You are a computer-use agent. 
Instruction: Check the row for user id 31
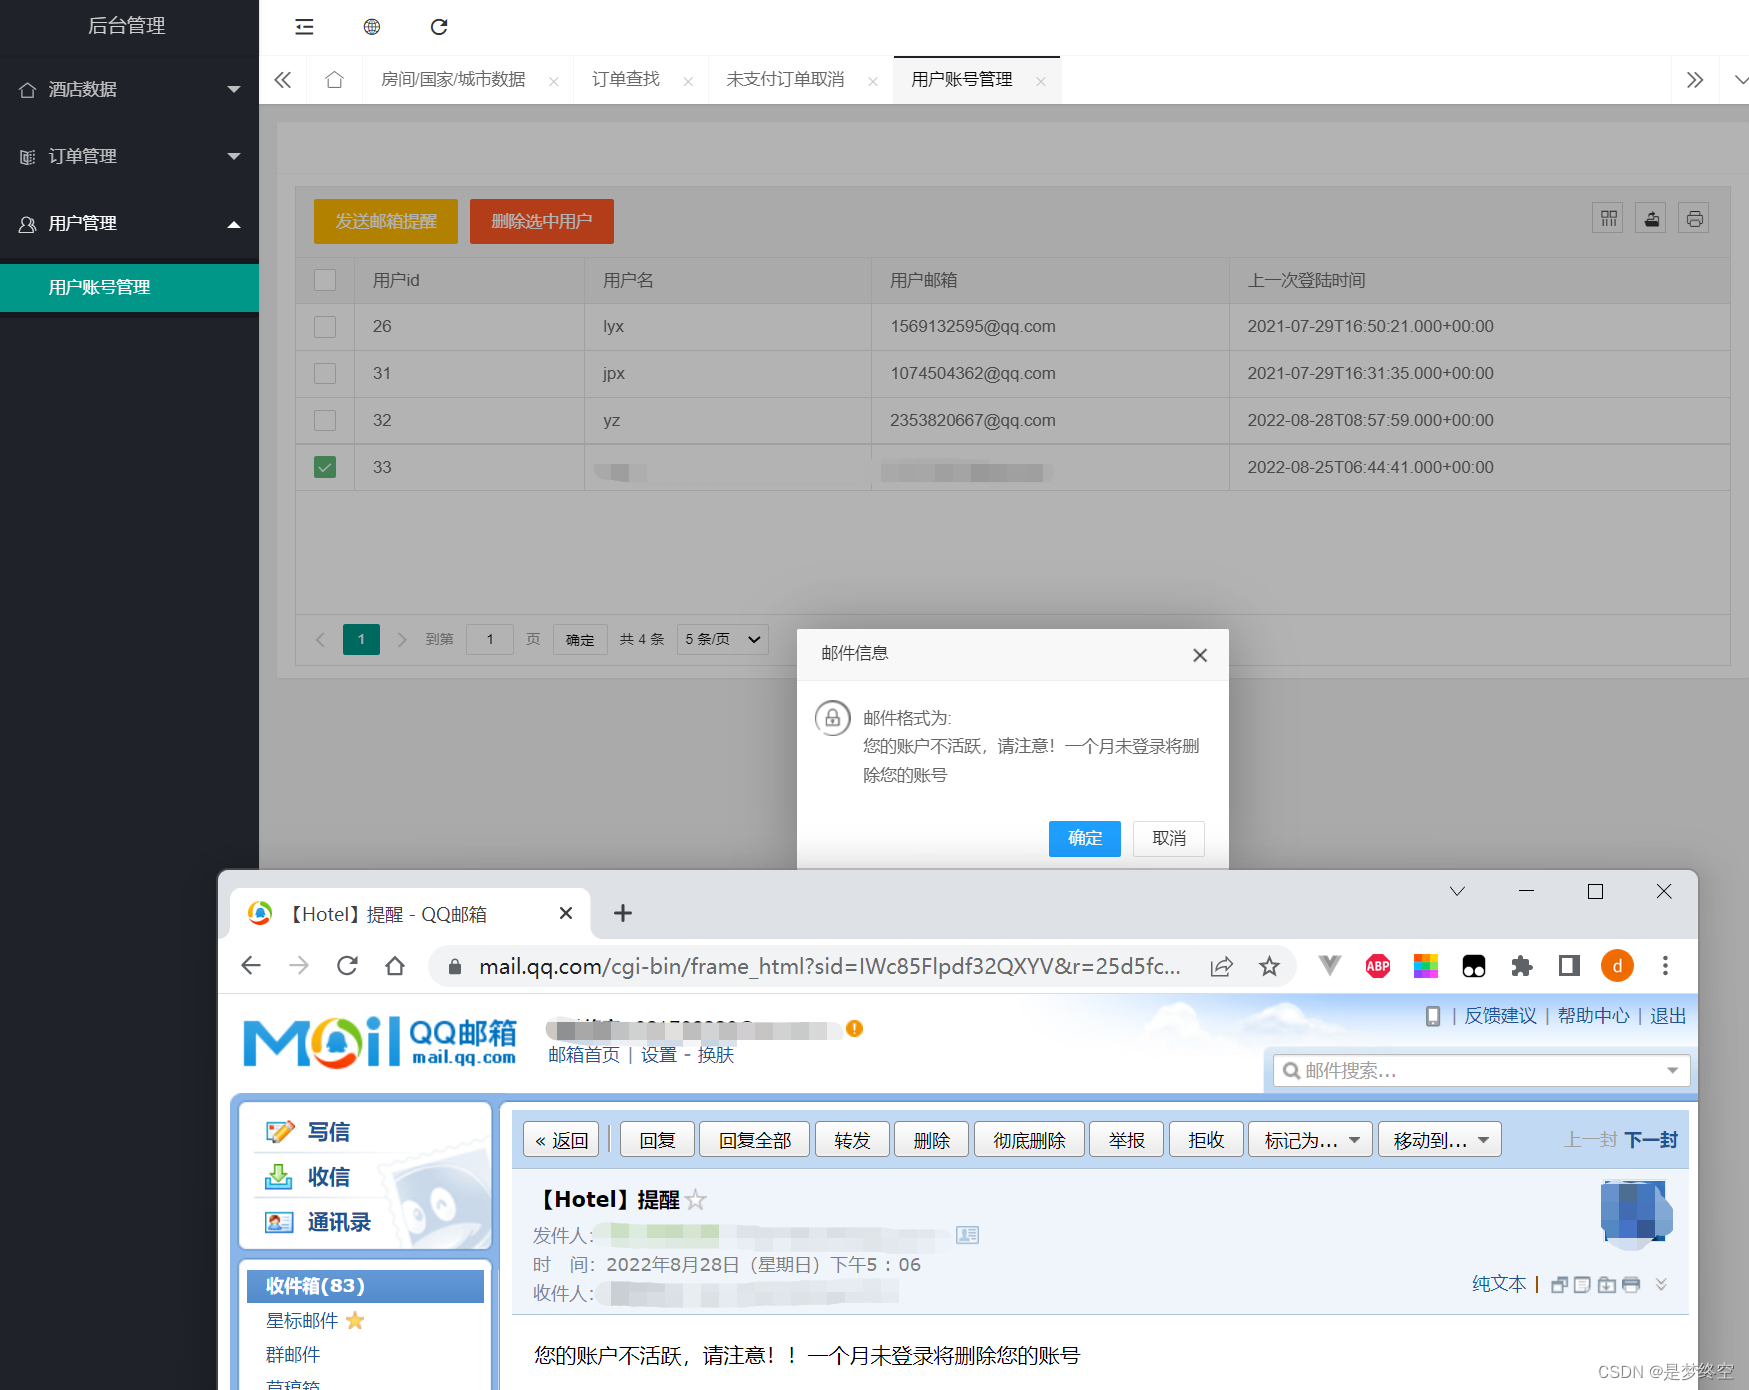click(325, 373)
